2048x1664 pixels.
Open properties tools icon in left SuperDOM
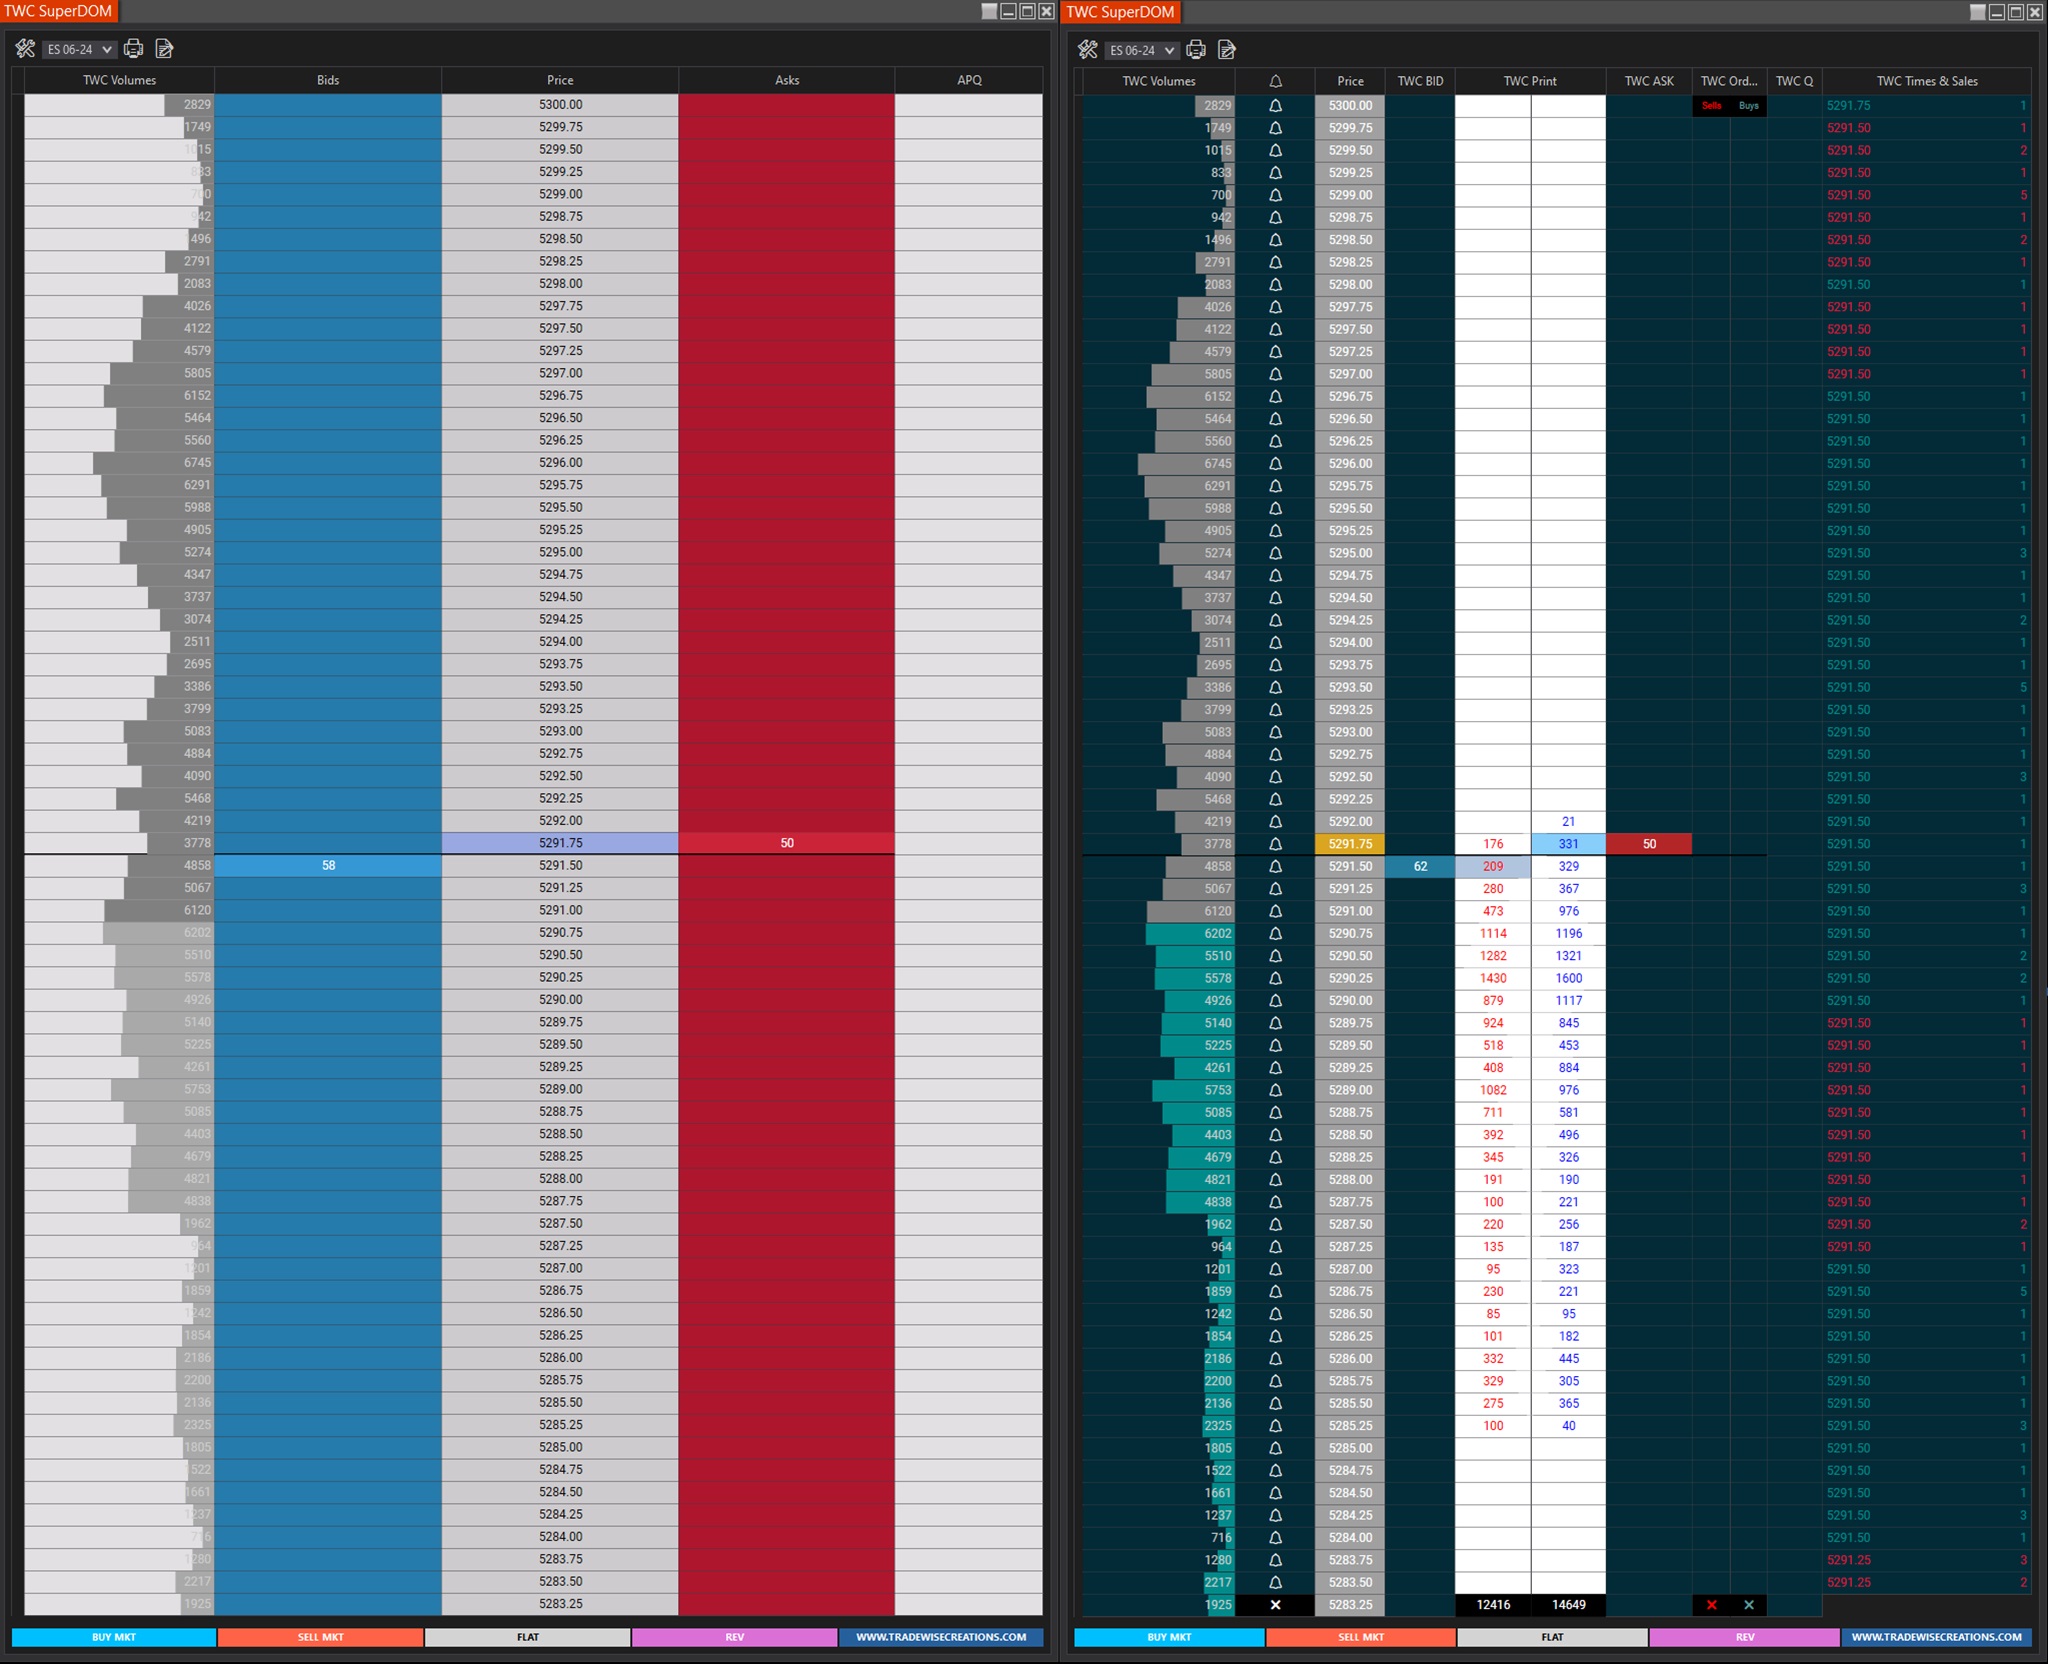coord(25,49)
